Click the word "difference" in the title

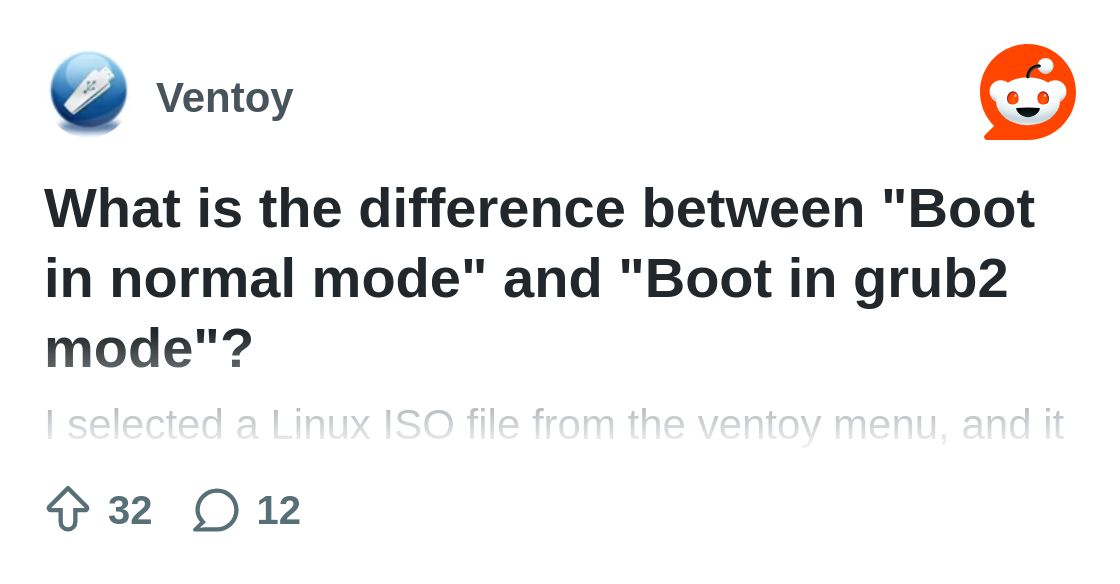(x=491, y=208)
